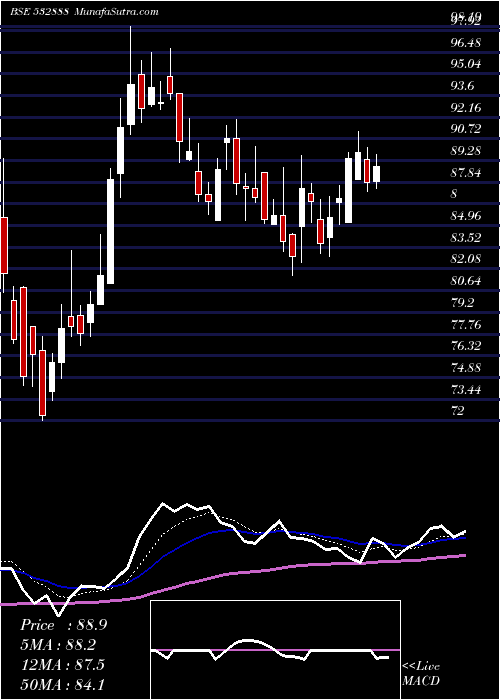Select the 84.96 price axis label
The height and width of the screenshot is (700, 500).
pos(466,216)
